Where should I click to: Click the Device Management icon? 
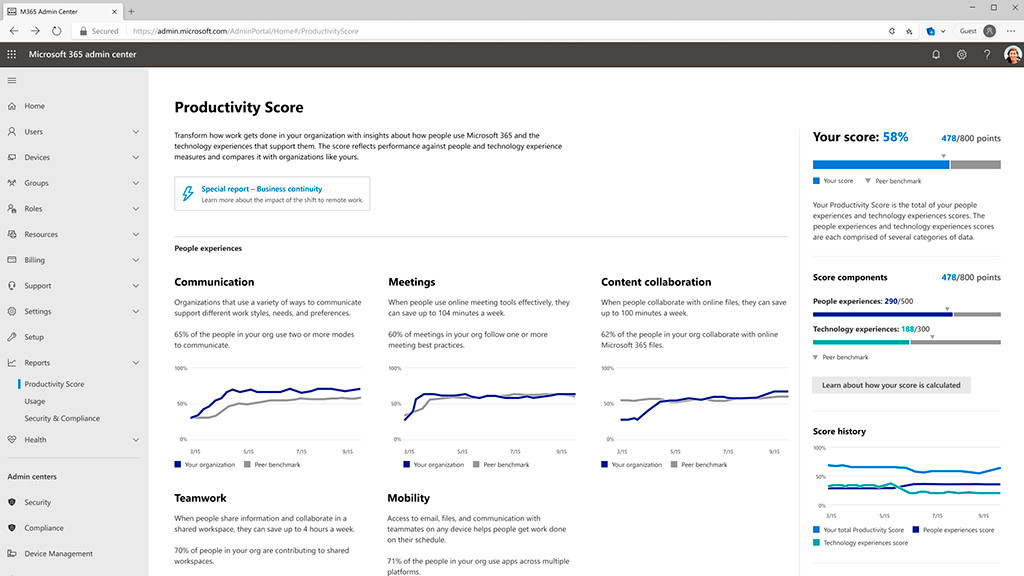[x=12, y=553]
